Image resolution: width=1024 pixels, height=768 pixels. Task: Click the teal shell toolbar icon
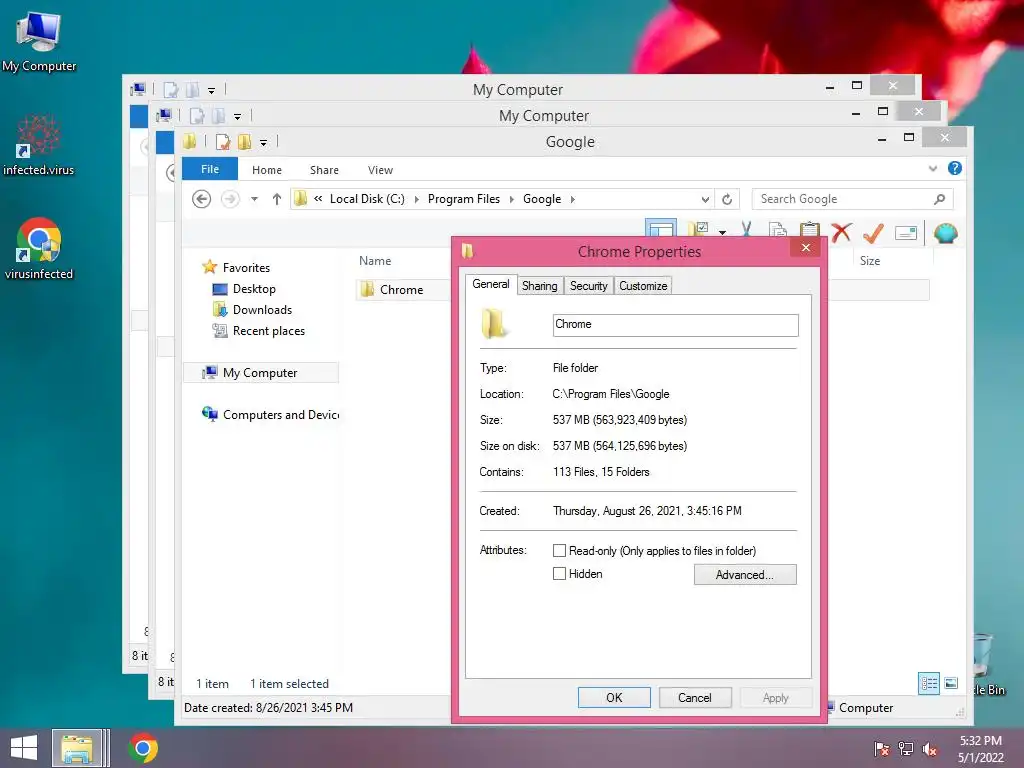946,232
